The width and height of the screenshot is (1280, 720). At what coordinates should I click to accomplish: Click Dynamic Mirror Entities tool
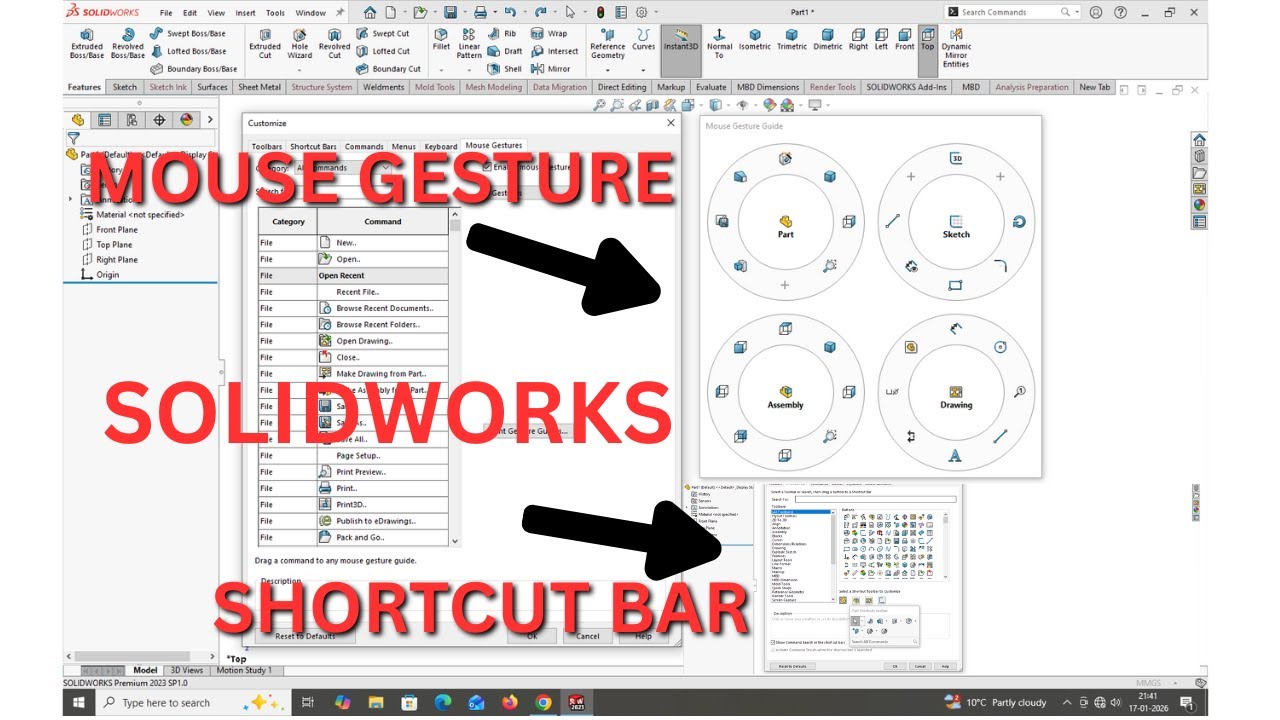[x=956, y=48]
